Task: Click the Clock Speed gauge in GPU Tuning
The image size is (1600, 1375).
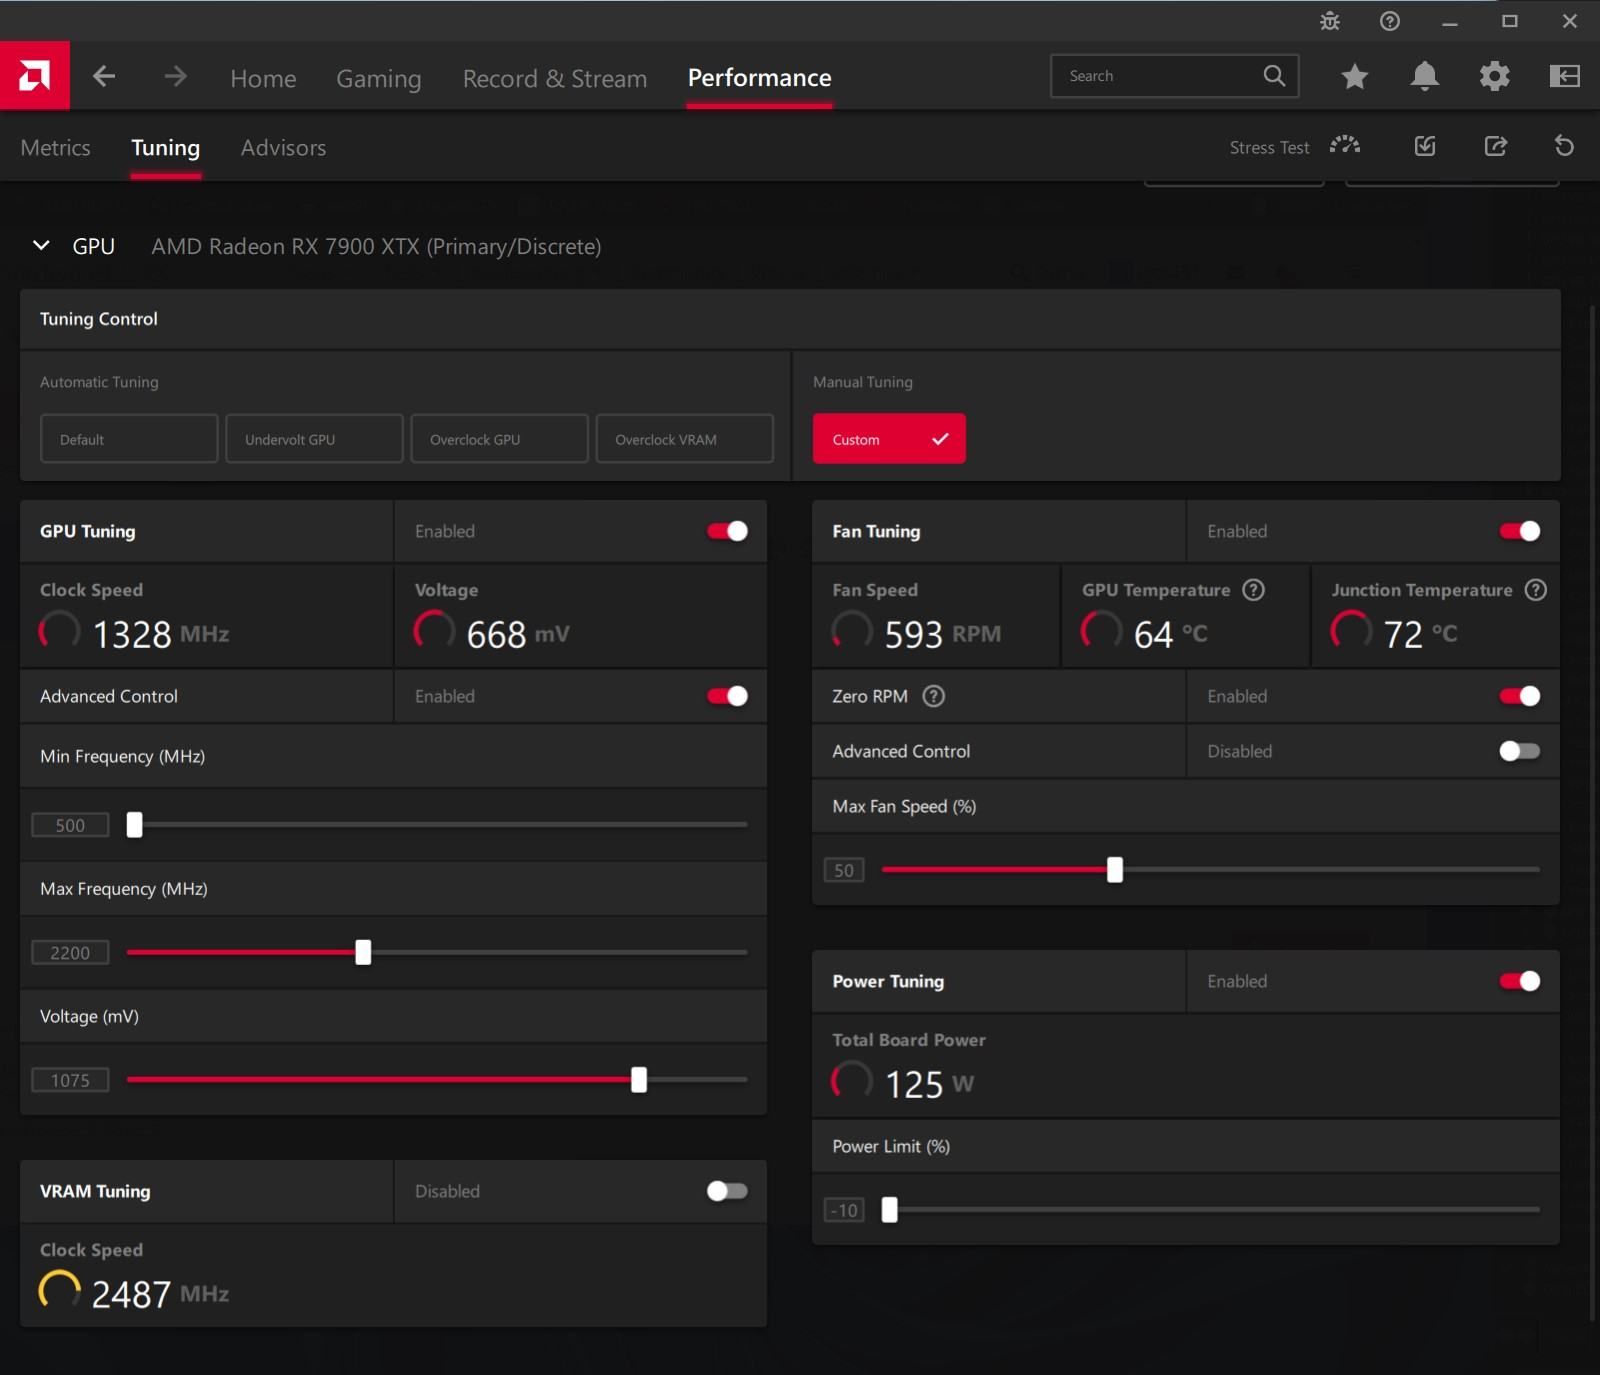Action: (x=59, y=632)
